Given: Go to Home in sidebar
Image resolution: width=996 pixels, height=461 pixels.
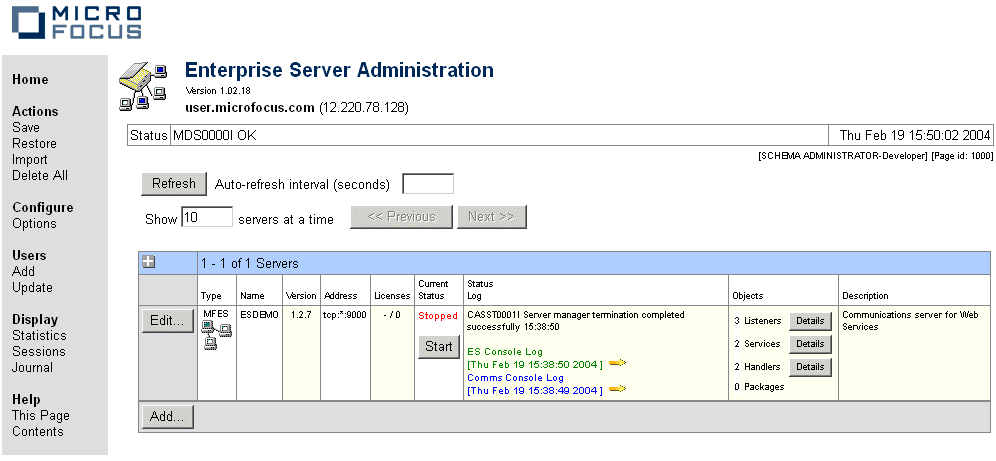Looking at the screenshot, I should pos(30,79).
